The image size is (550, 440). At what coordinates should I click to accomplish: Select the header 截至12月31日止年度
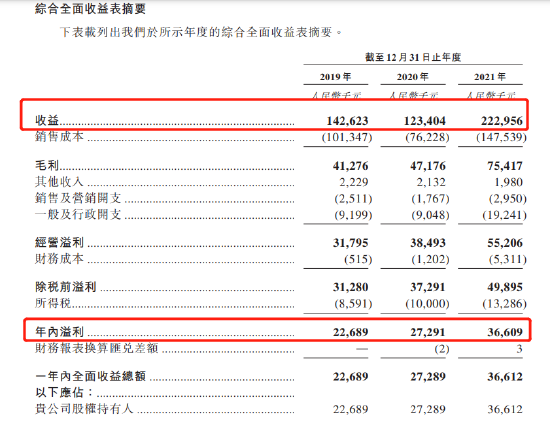point(413,57)
